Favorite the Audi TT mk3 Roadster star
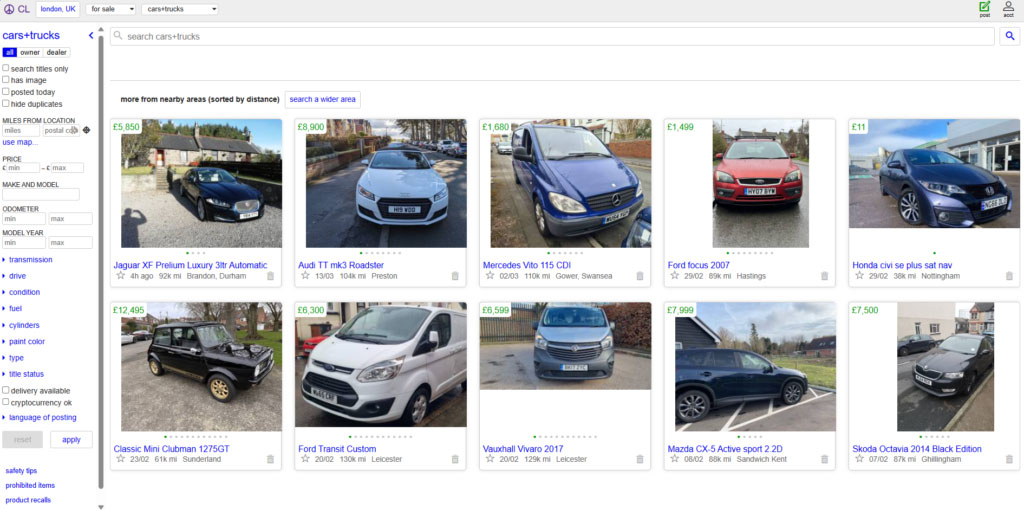The image size is (1024, 510). [305, 276]
